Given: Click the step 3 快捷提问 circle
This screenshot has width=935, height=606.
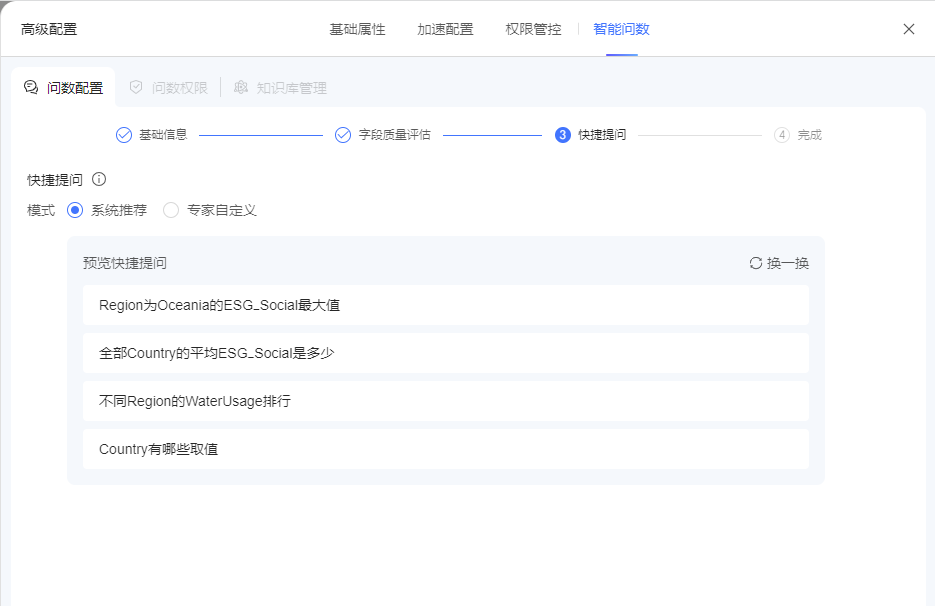Looking at the screenshot, I should click(562, 135).
